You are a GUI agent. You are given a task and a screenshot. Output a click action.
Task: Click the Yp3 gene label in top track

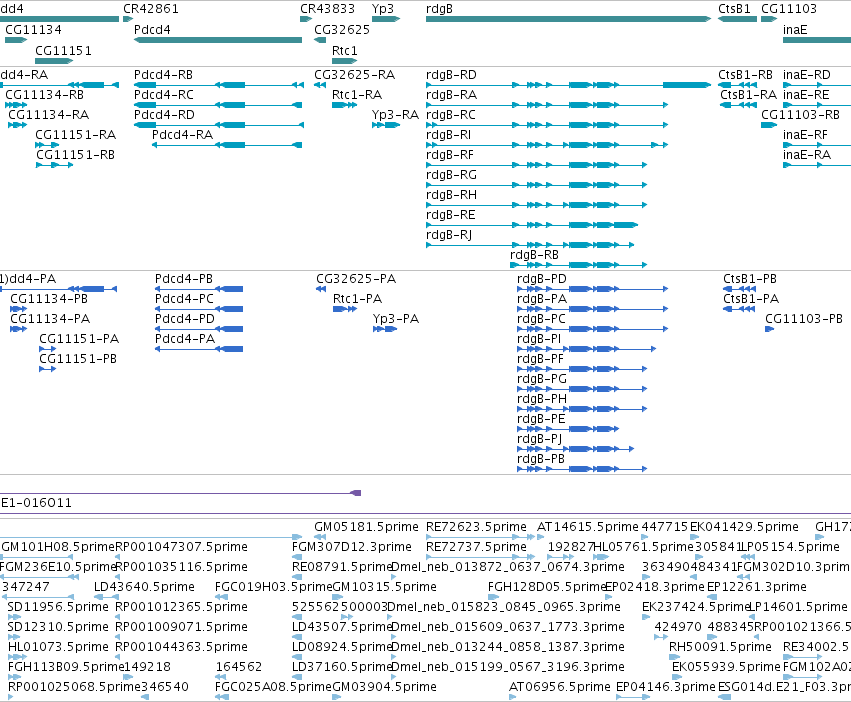pyautogui.click(x=383, y=9)
